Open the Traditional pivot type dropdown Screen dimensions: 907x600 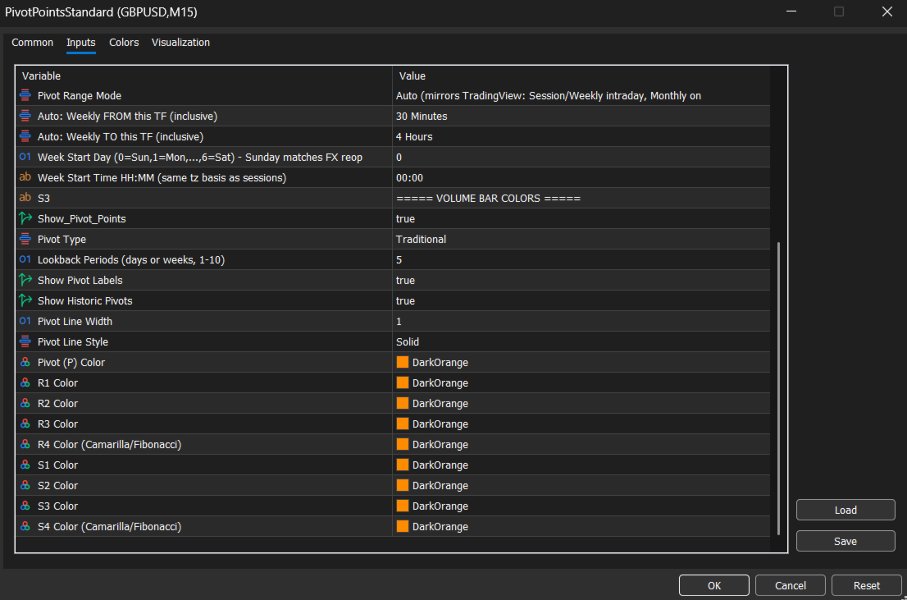tap(581, 239)
